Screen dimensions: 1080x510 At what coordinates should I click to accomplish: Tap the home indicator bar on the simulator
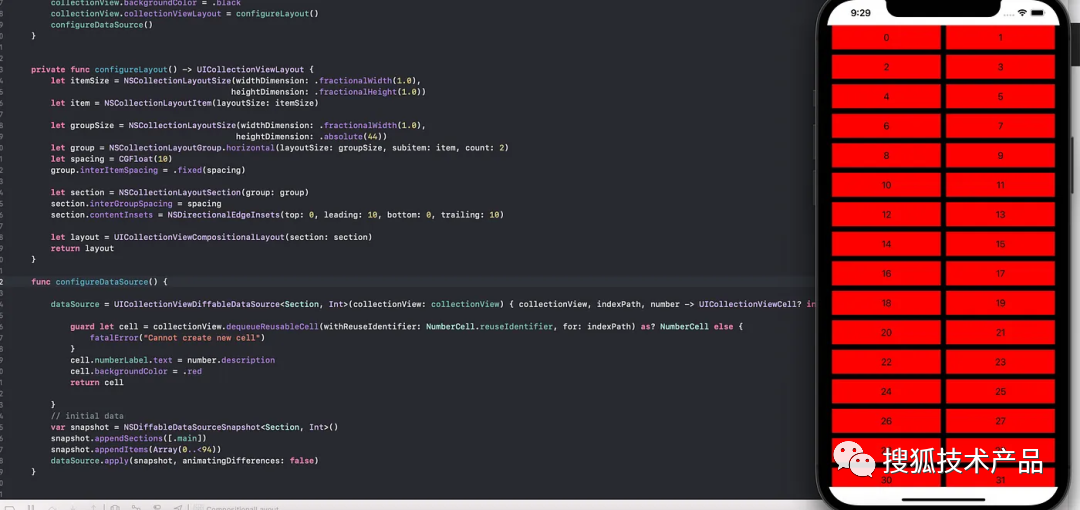coord(944,500)
